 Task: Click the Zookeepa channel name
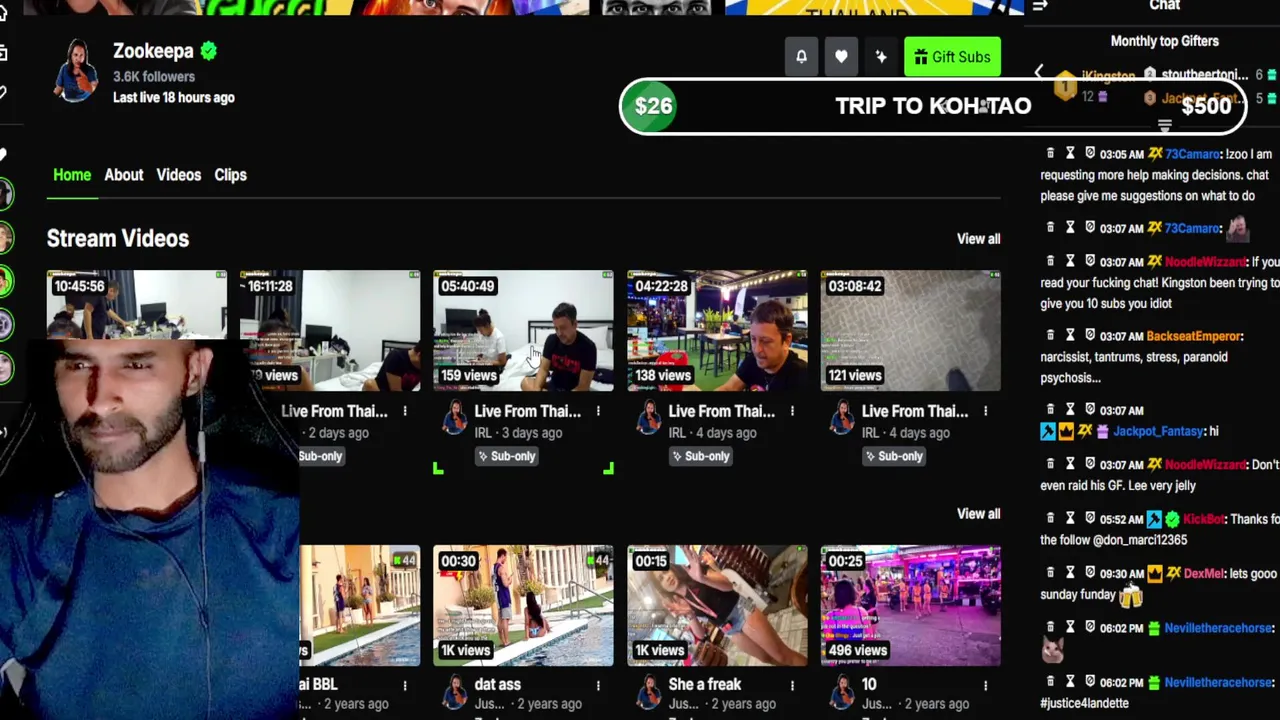[x=153, y=51]
